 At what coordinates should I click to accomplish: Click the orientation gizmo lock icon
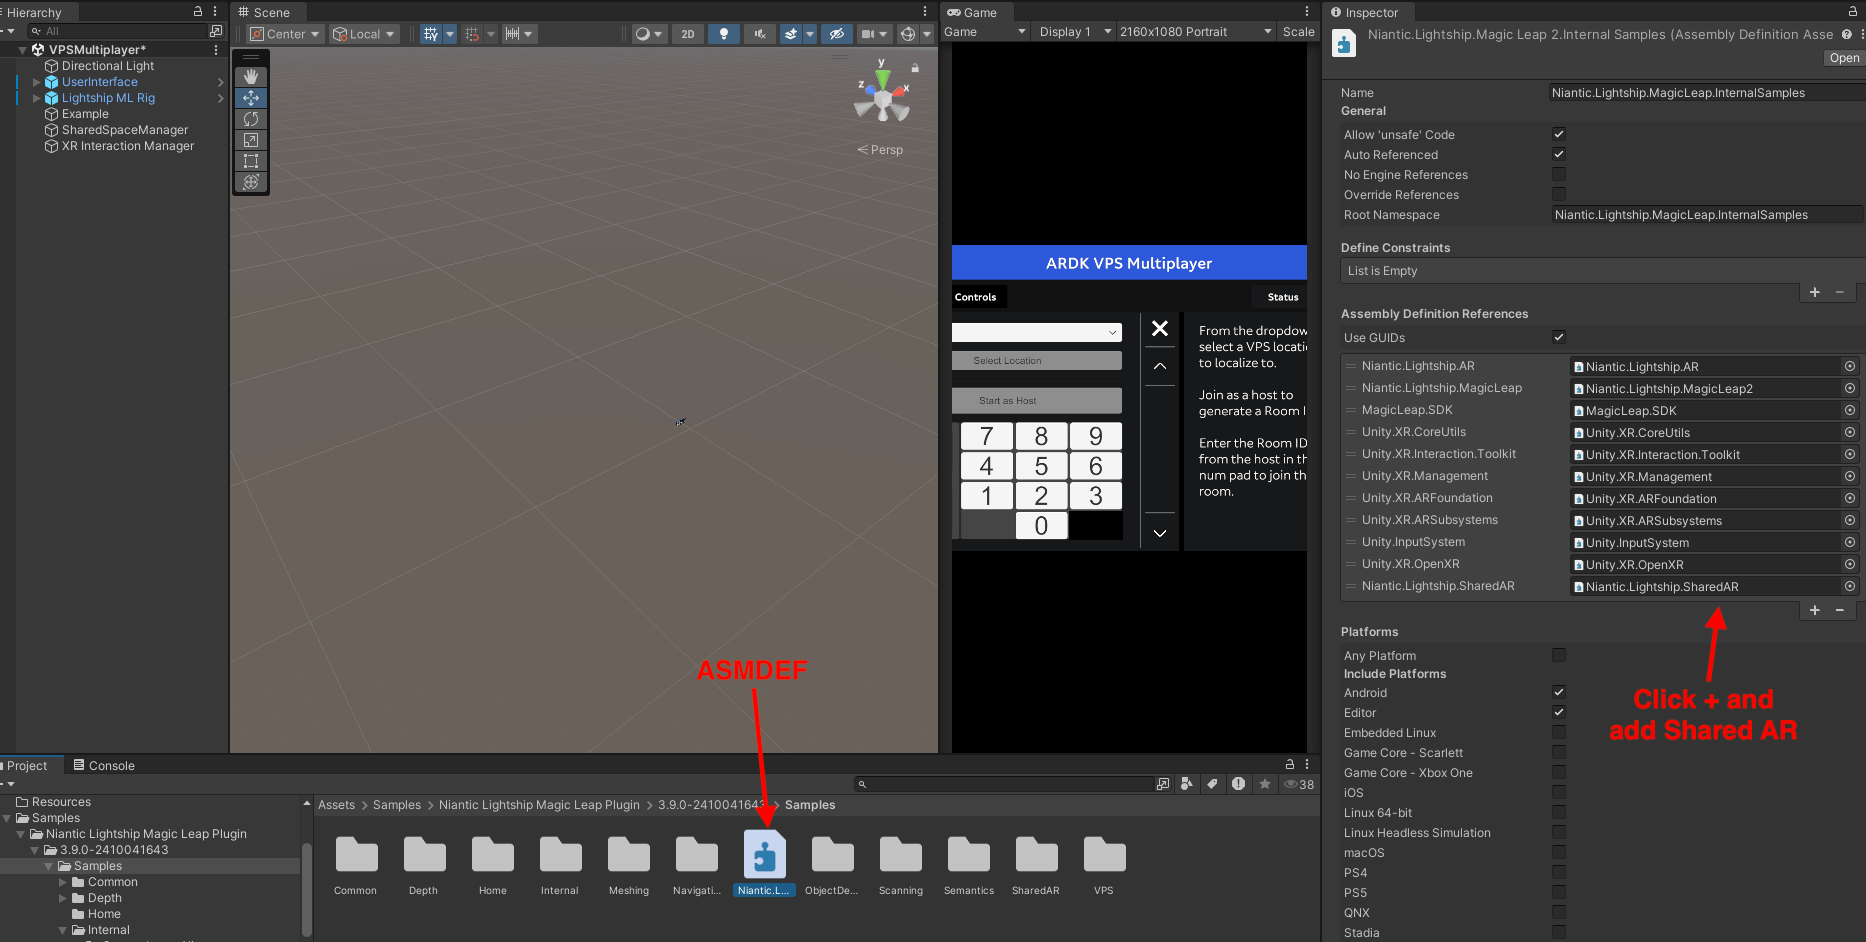[914, 68]
